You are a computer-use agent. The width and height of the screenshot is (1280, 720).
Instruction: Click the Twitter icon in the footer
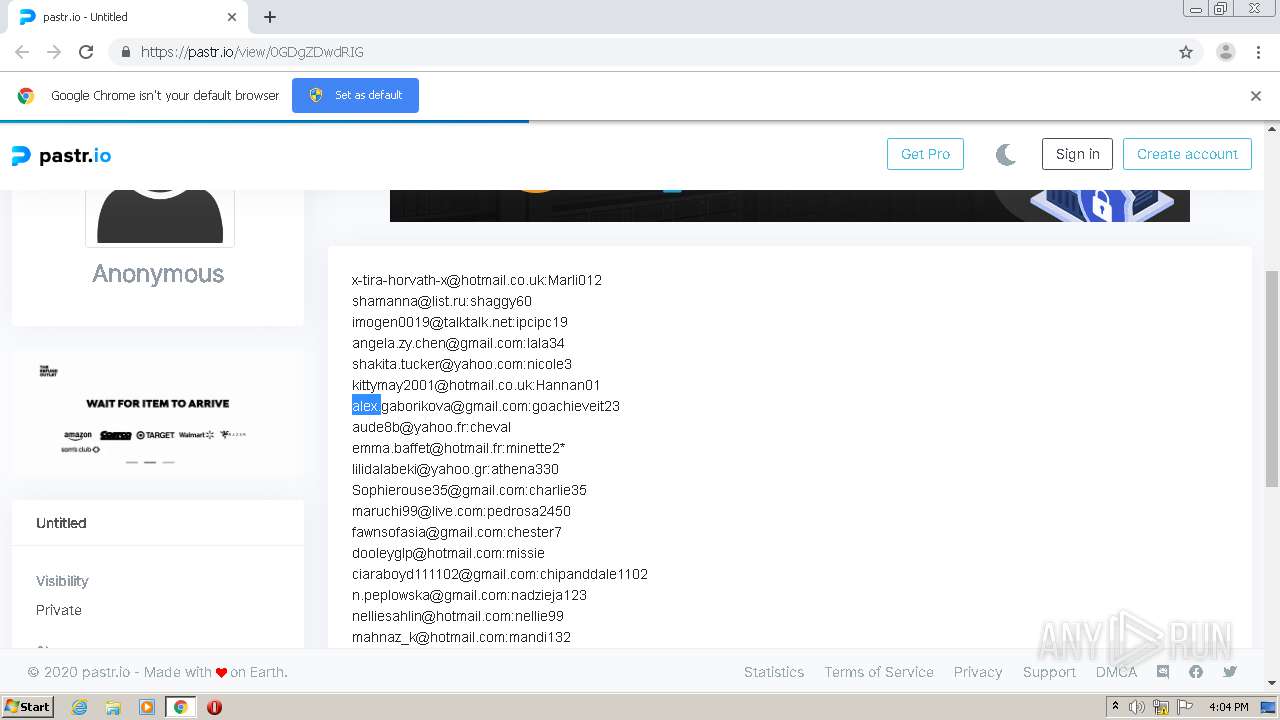coord(1230,672)
